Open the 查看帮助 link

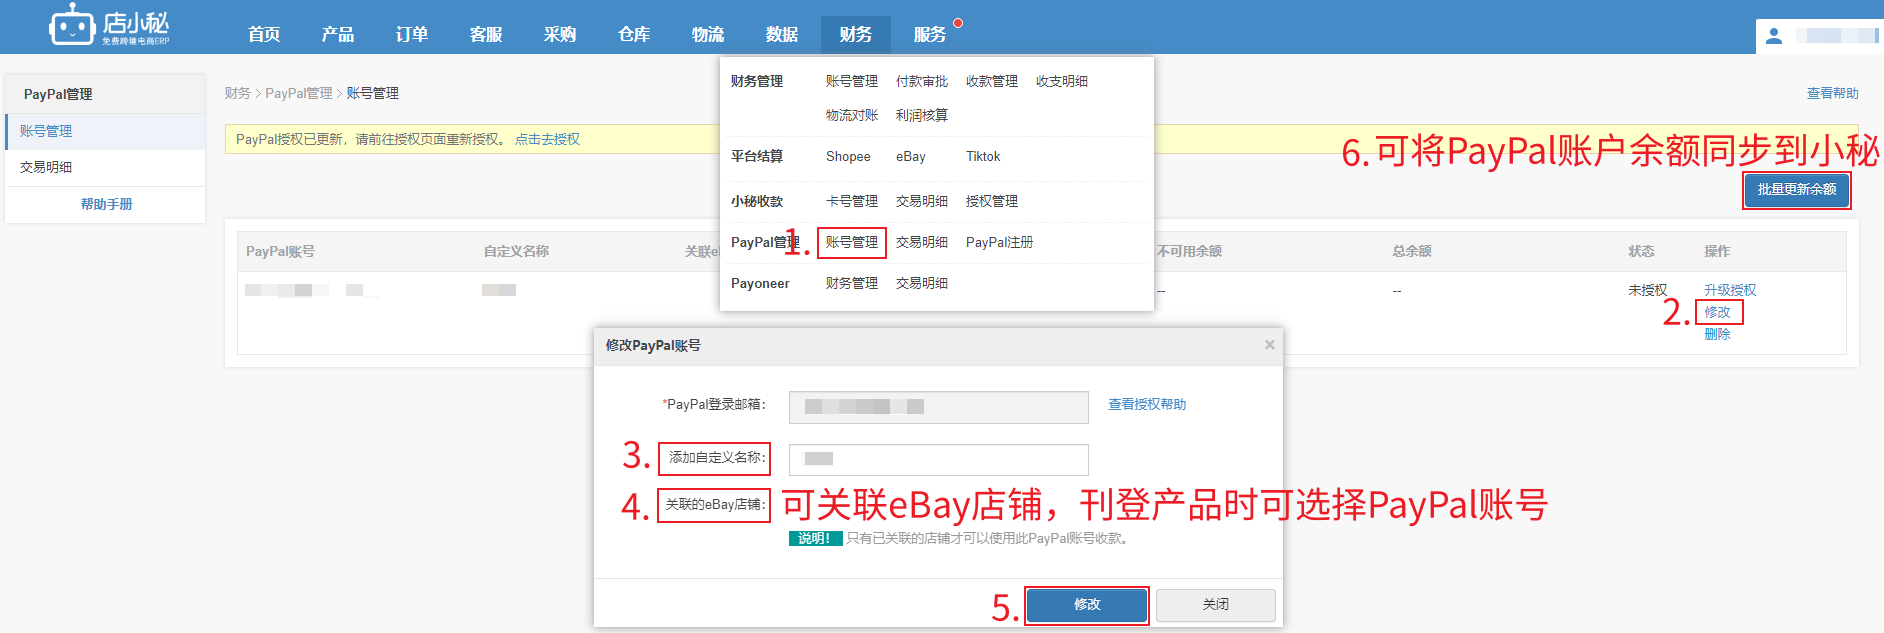coord(1832,93)
